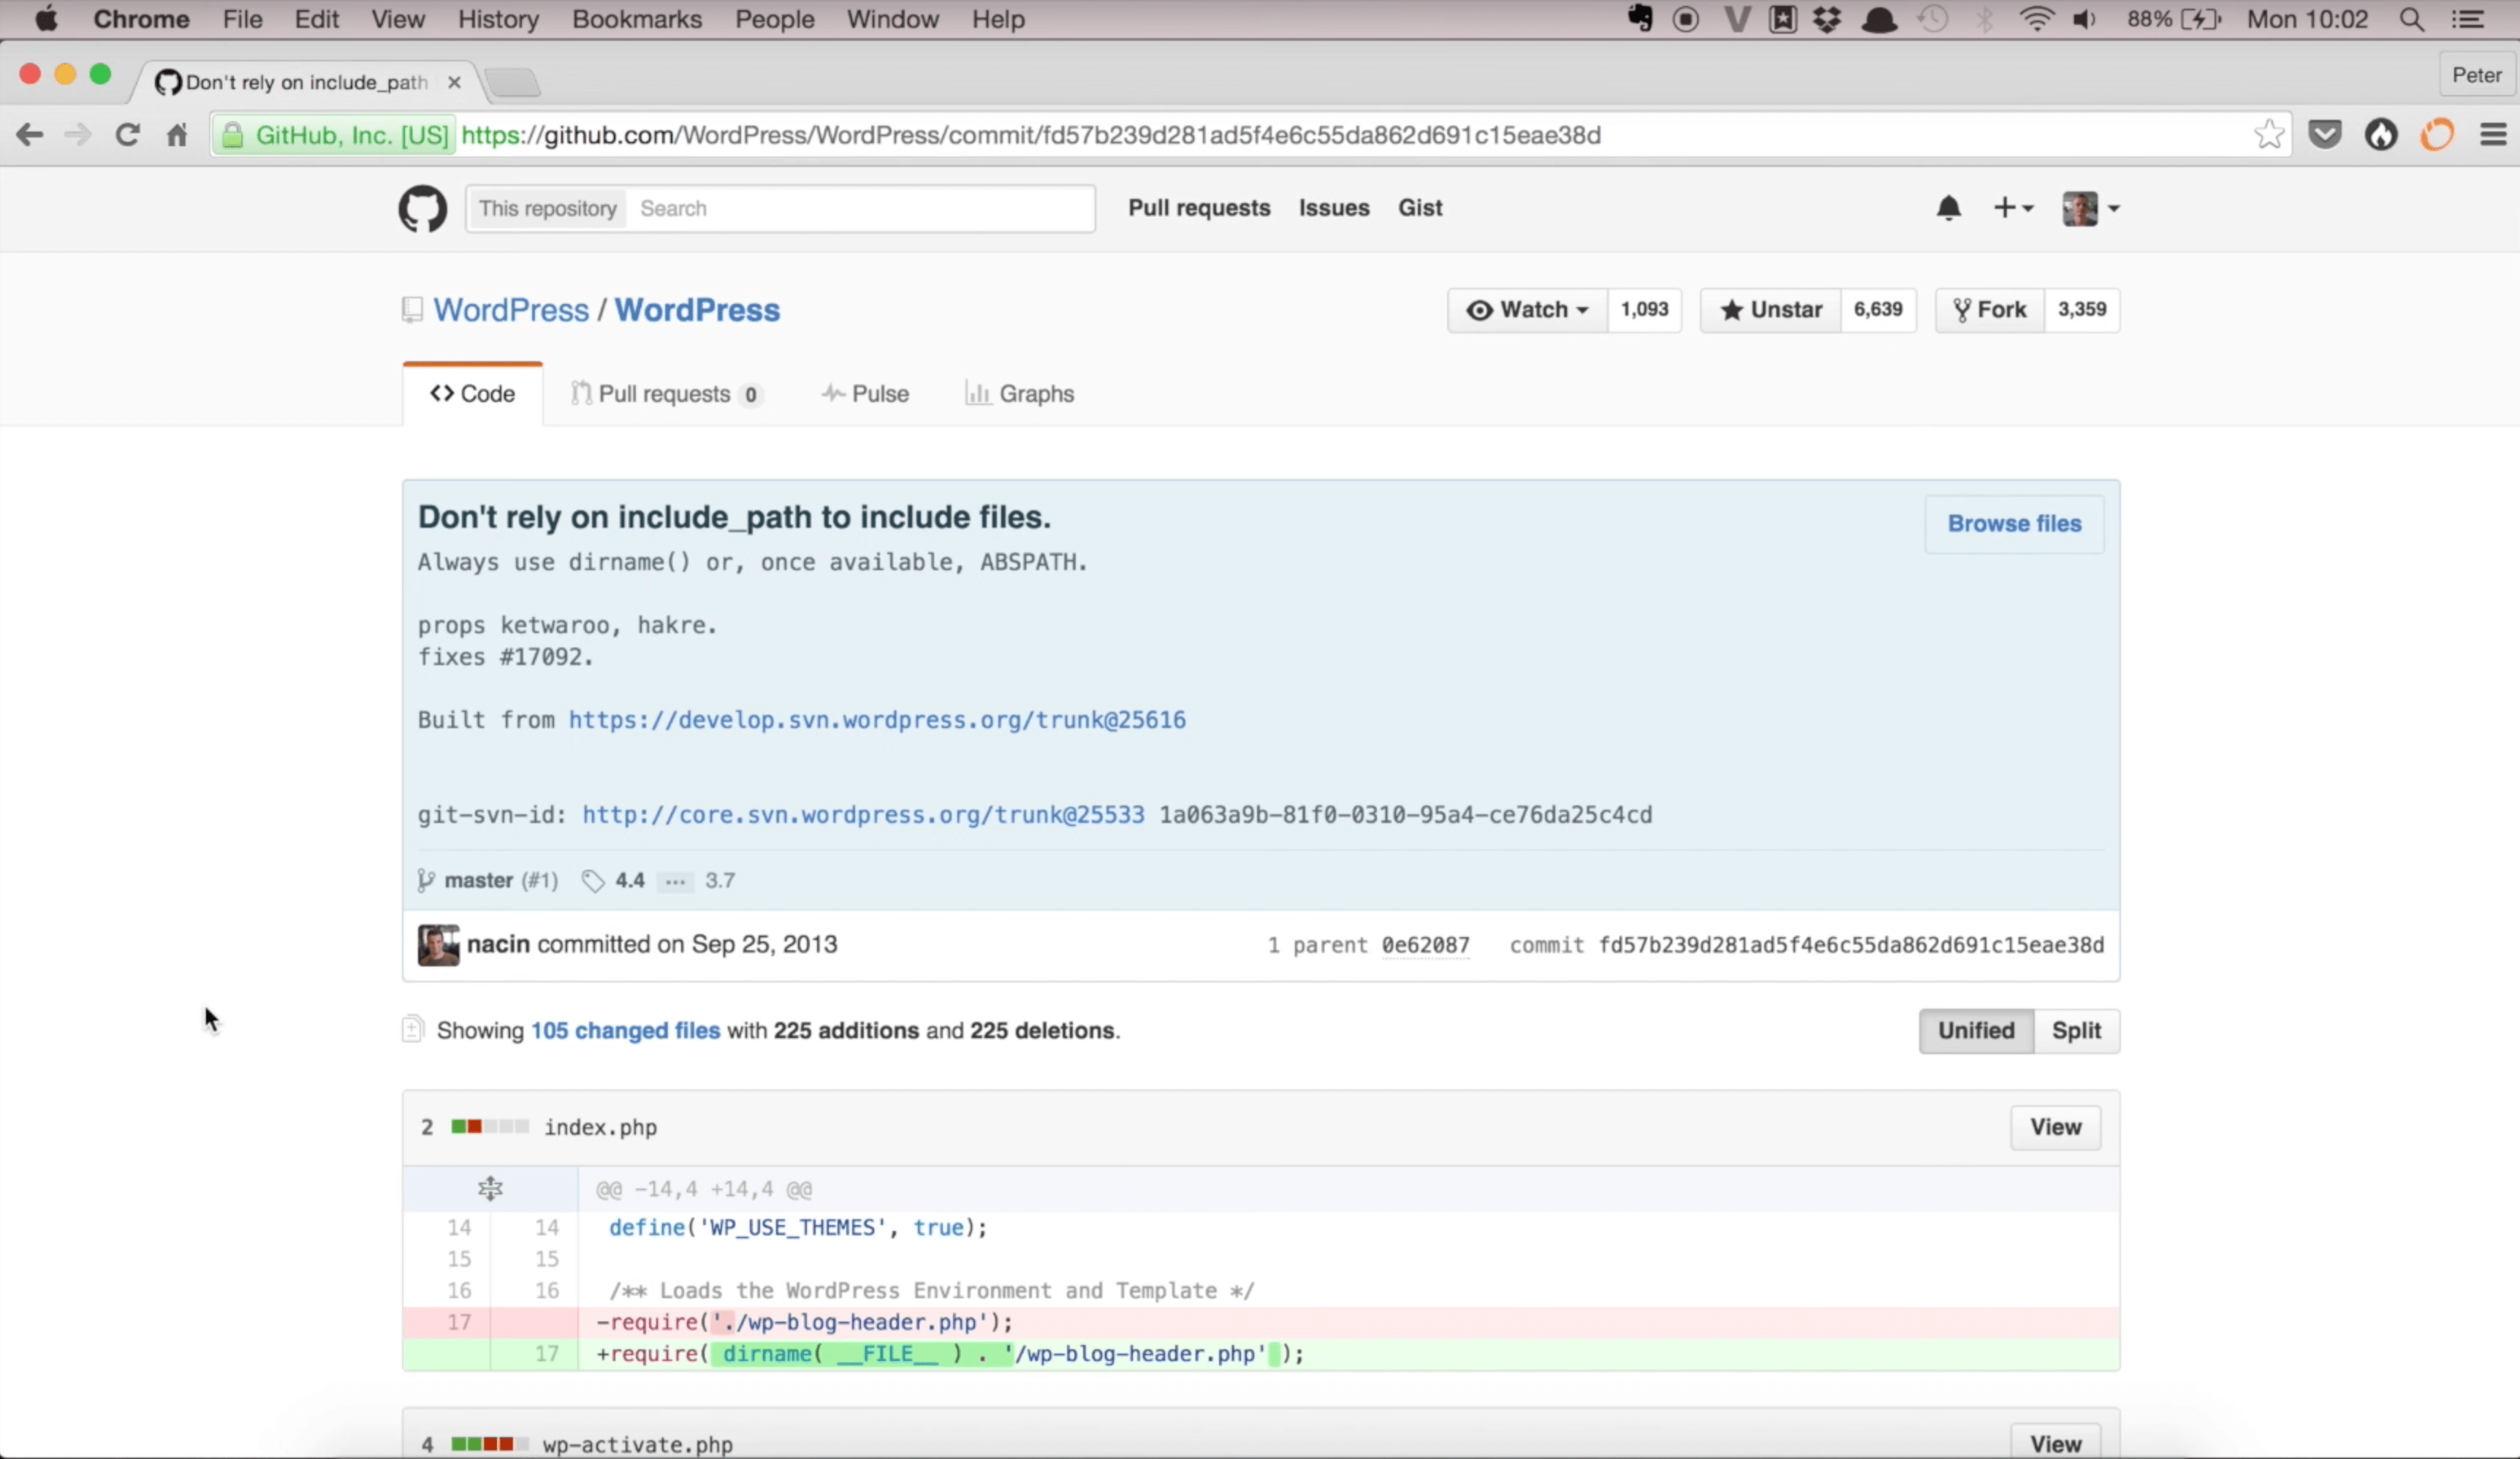The width and height of the screenshot is (2520, 1459).
Task: Open Pull requests in top navigation
Action: [1199, 208]
